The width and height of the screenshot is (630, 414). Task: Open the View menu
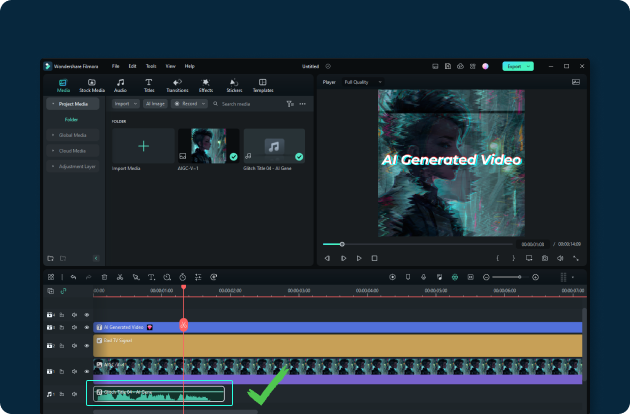170,66
